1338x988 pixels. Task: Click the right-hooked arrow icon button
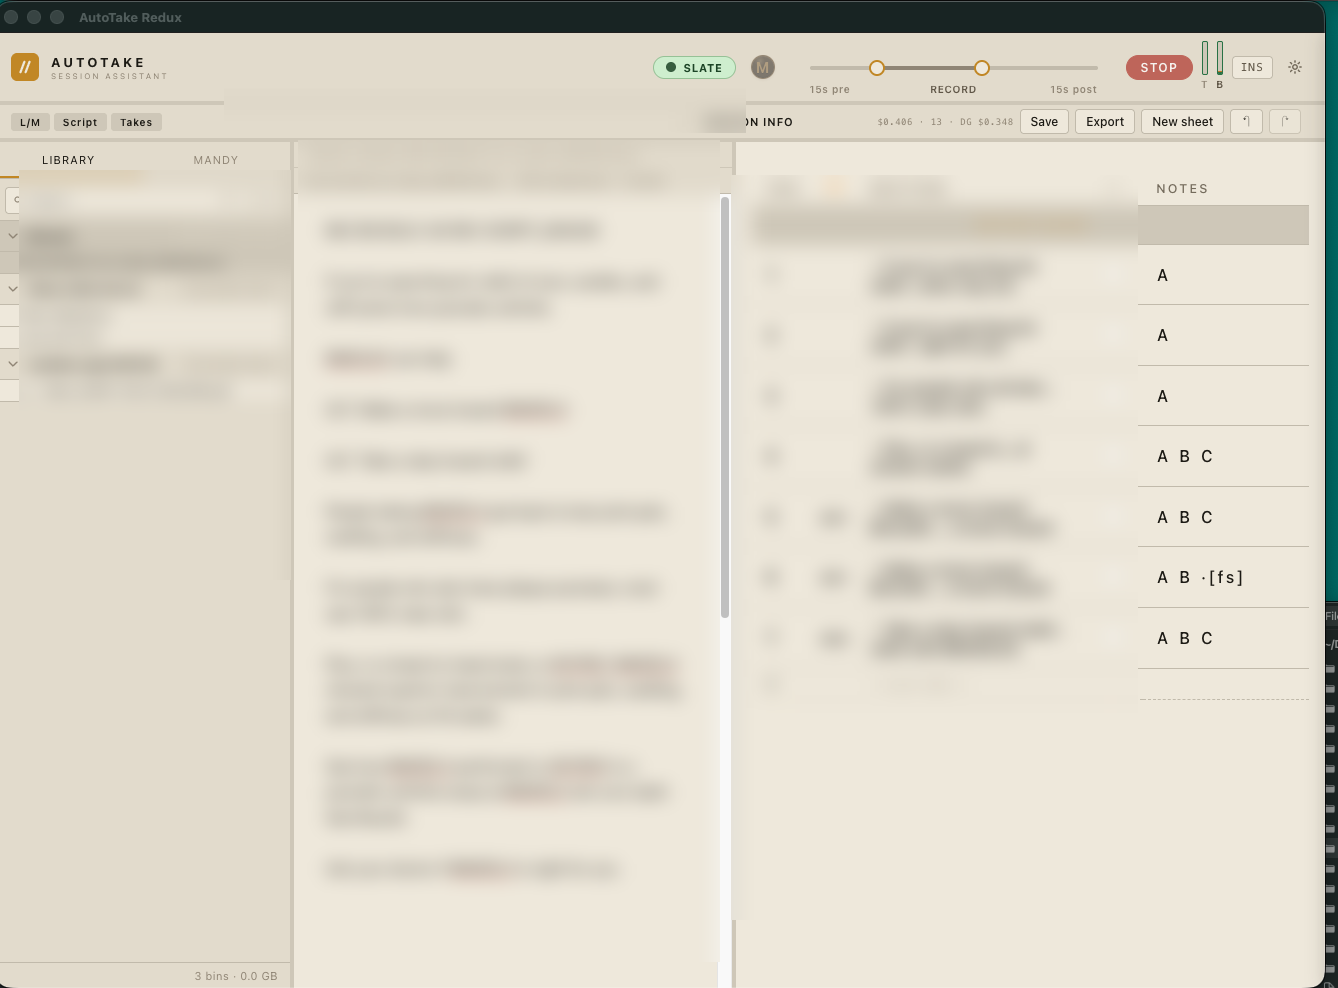coord(1285,121)
